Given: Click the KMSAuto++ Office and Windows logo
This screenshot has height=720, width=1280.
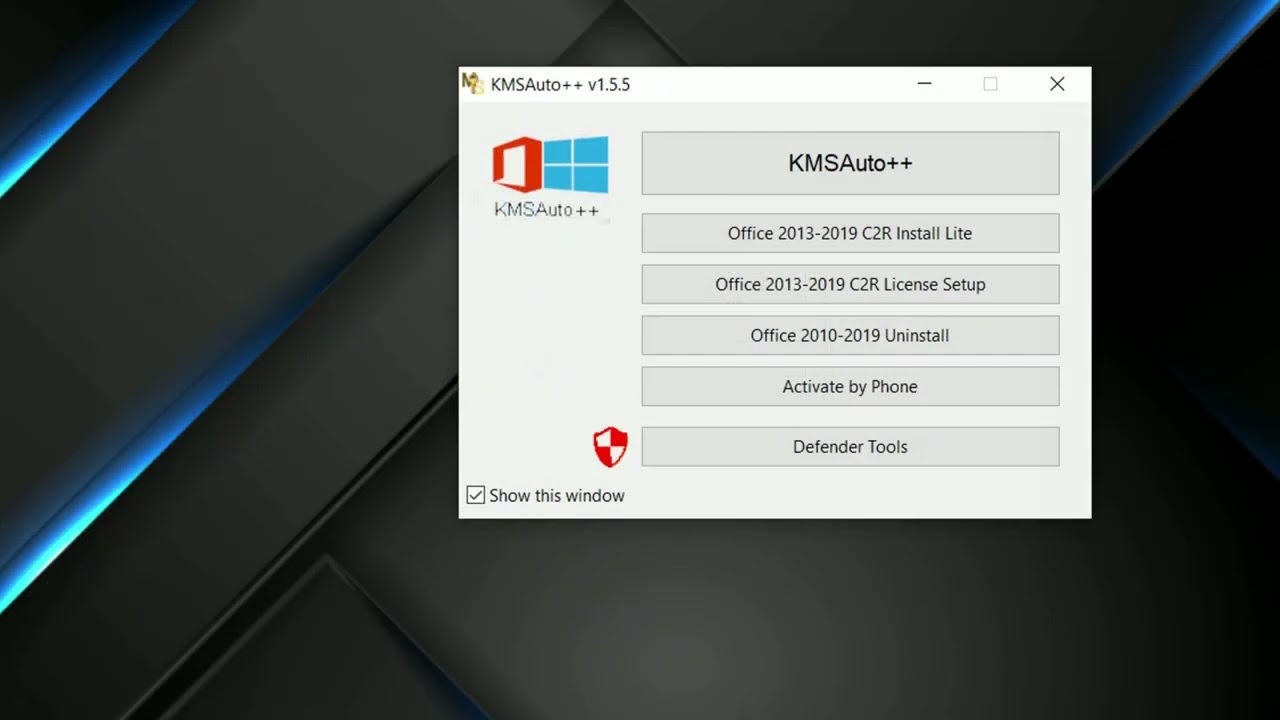Looking at the screenshot, I should (x=550, y=164).
